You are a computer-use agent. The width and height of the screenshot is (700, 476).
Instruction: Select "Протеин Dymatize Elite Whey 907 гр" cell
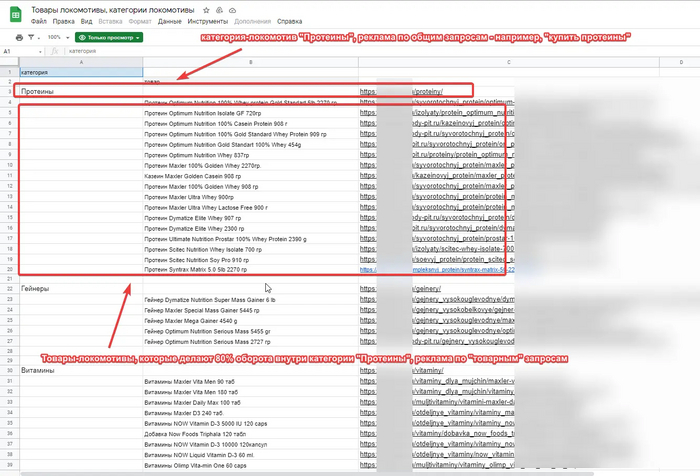tap(250, 218)
